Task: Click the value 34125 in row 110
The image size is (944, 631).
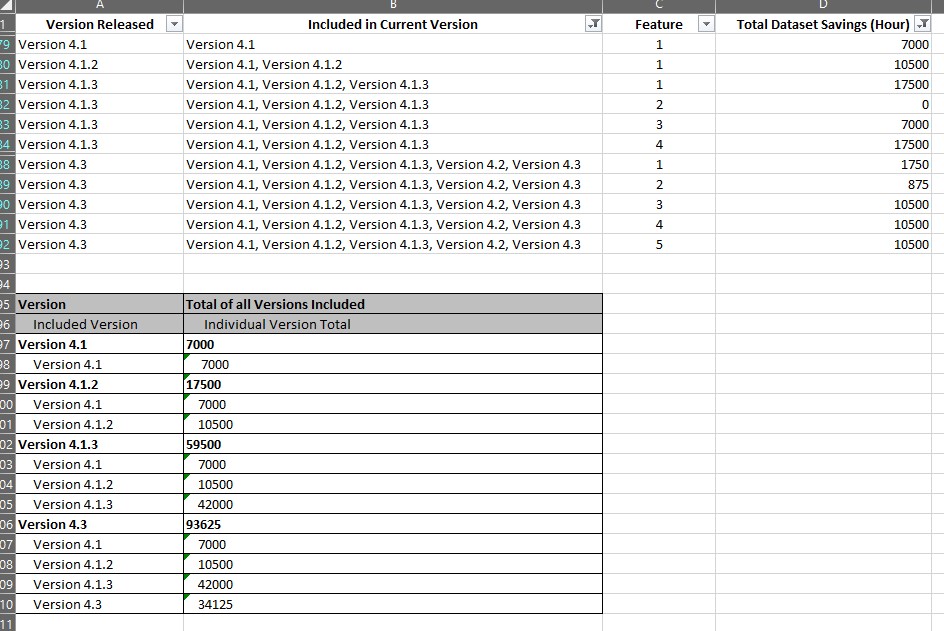Action: [393, 605]
